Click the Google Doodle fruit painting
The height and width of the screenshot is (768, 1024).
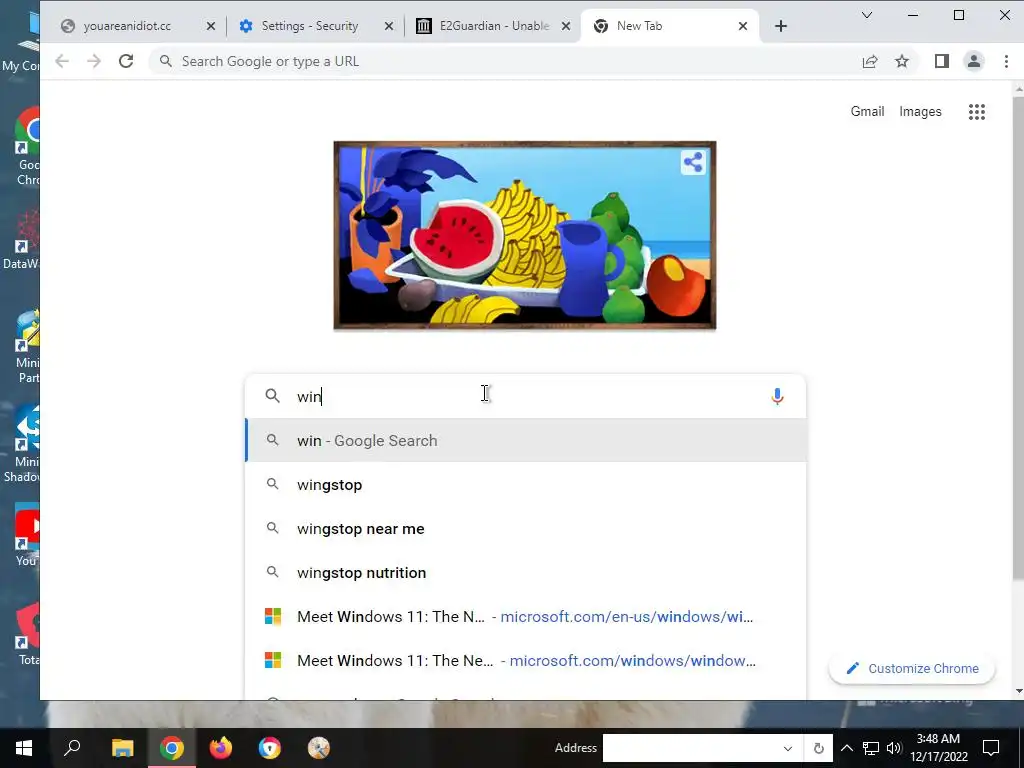pos(524,235)
